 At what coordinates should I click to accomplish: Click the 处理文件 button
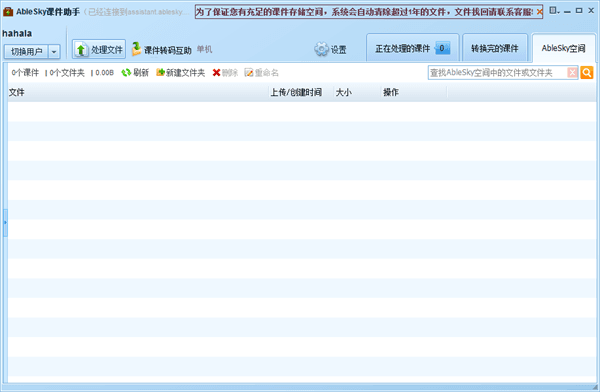click(99, 49)
